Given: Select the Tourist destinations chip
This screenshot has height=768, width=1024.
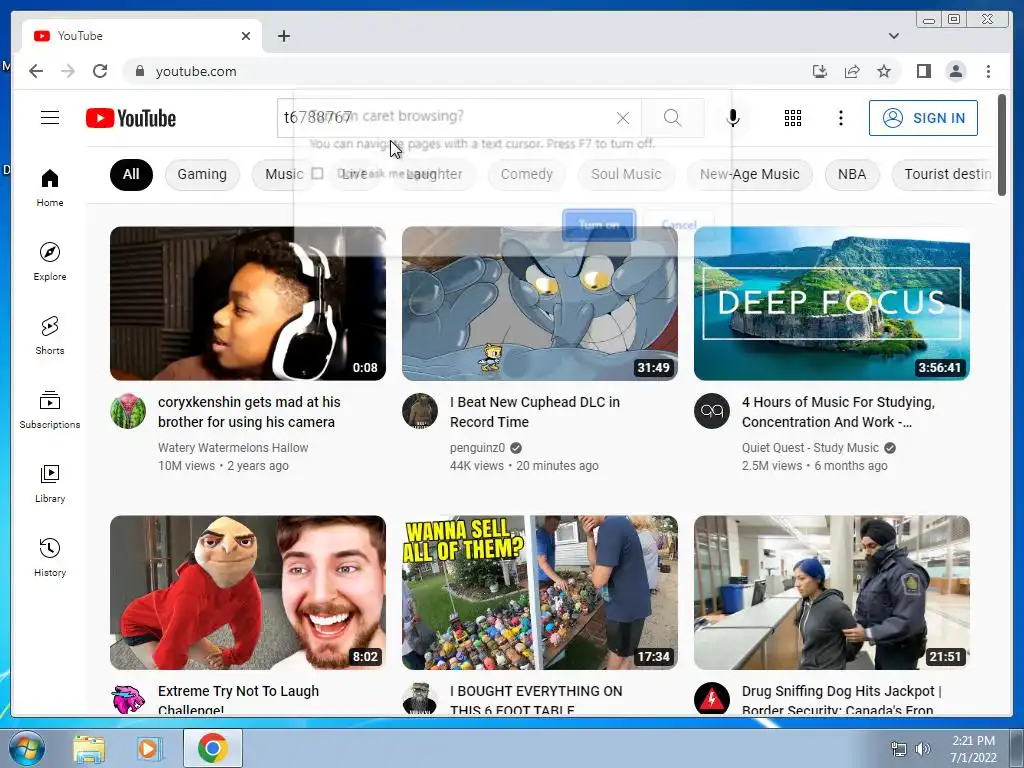Looking at the screenshot, I should pos(945,174).
